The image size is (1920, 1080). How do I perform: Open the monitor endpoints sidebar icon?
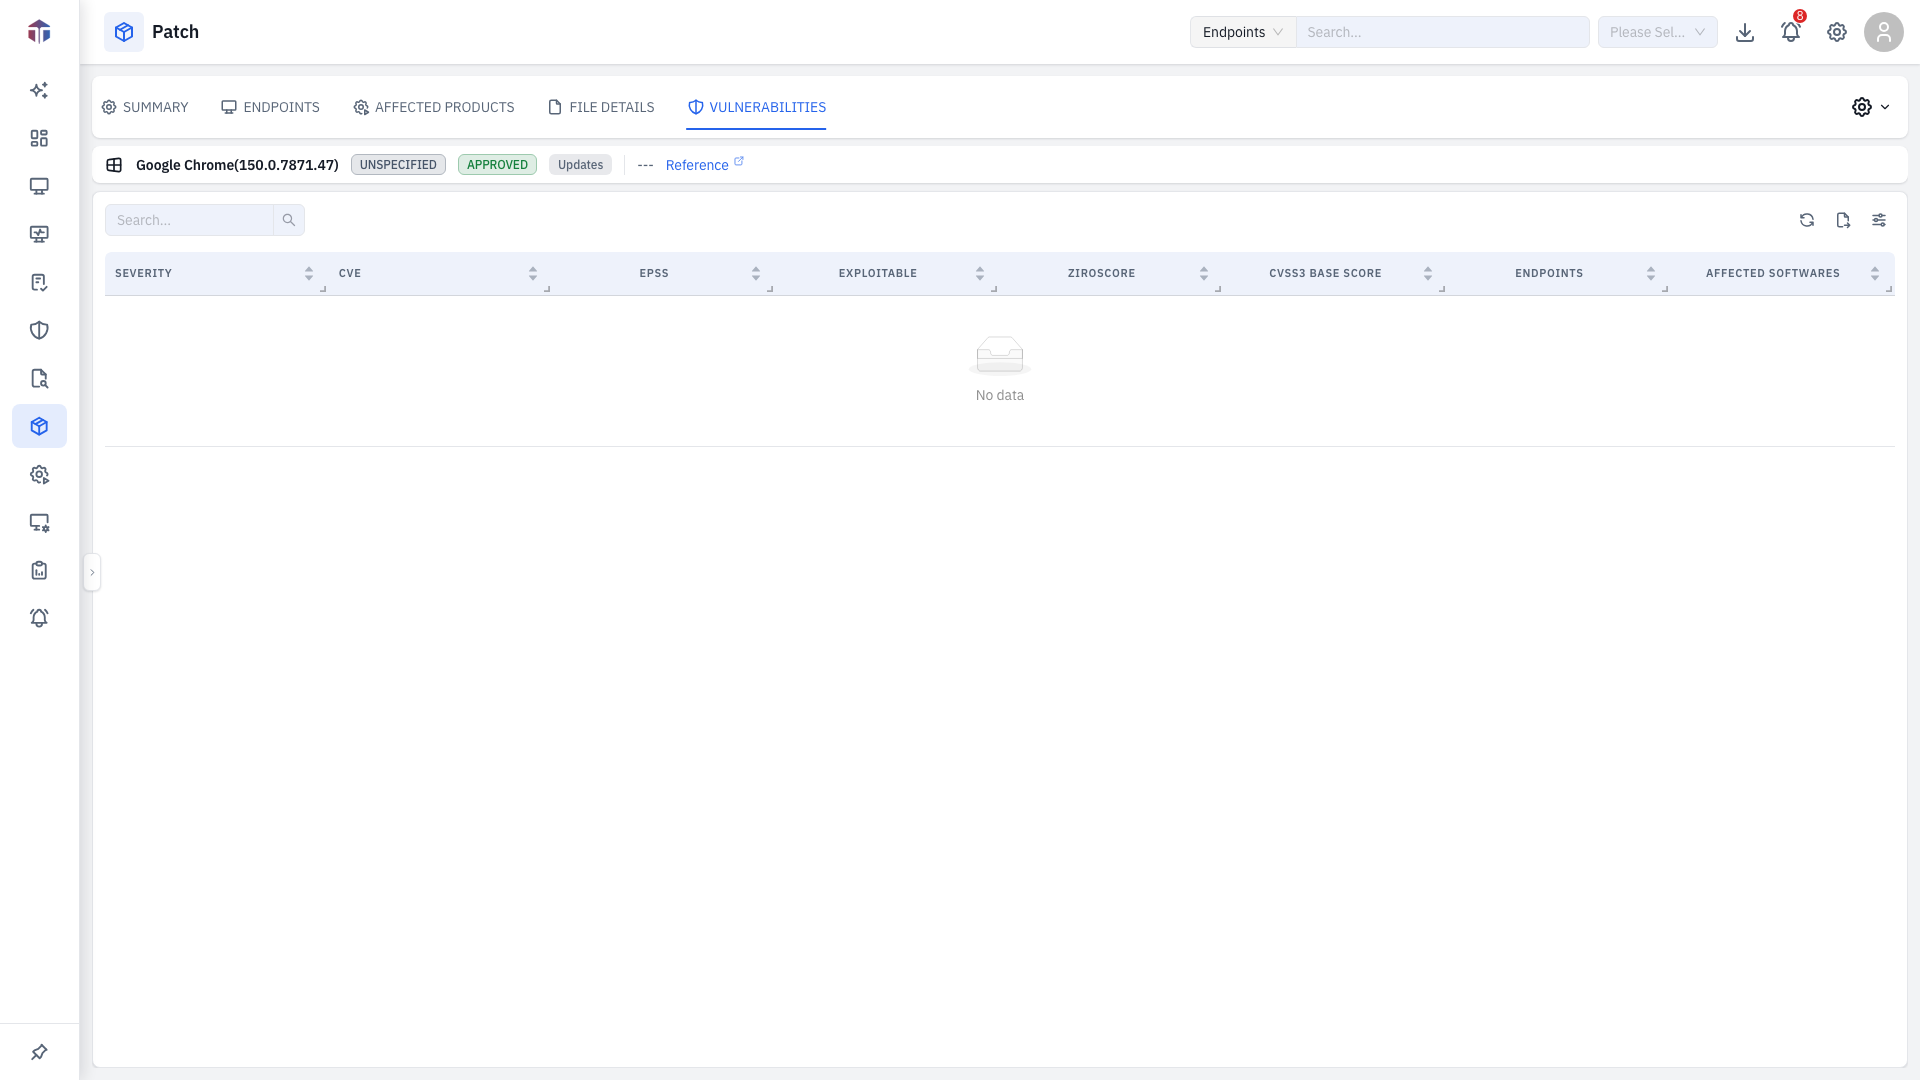pyautogui.click(x=39, y=186)
